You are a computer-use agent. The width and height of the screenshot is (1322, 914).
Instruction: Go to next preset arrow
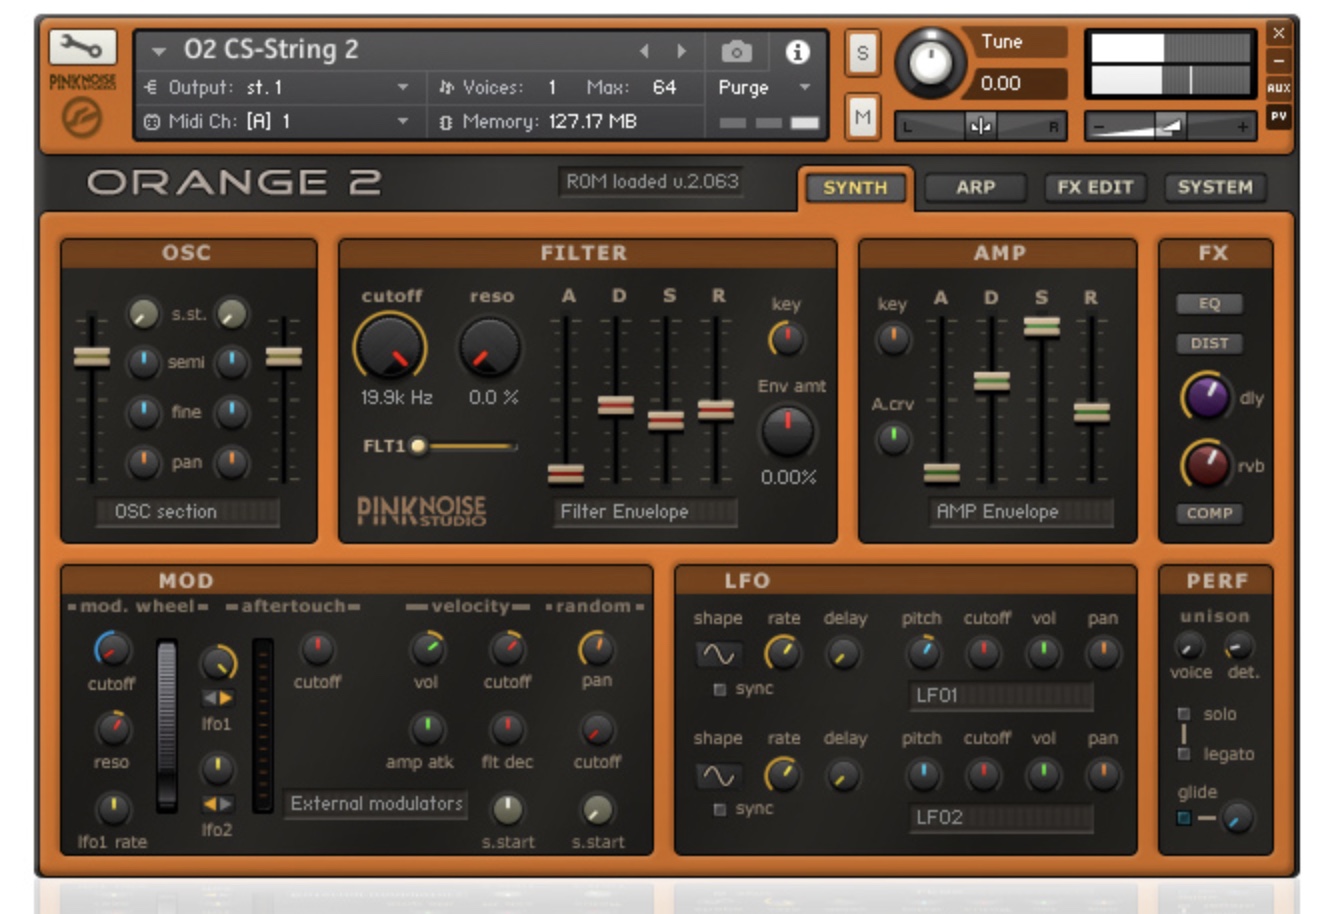coord(682,50)
